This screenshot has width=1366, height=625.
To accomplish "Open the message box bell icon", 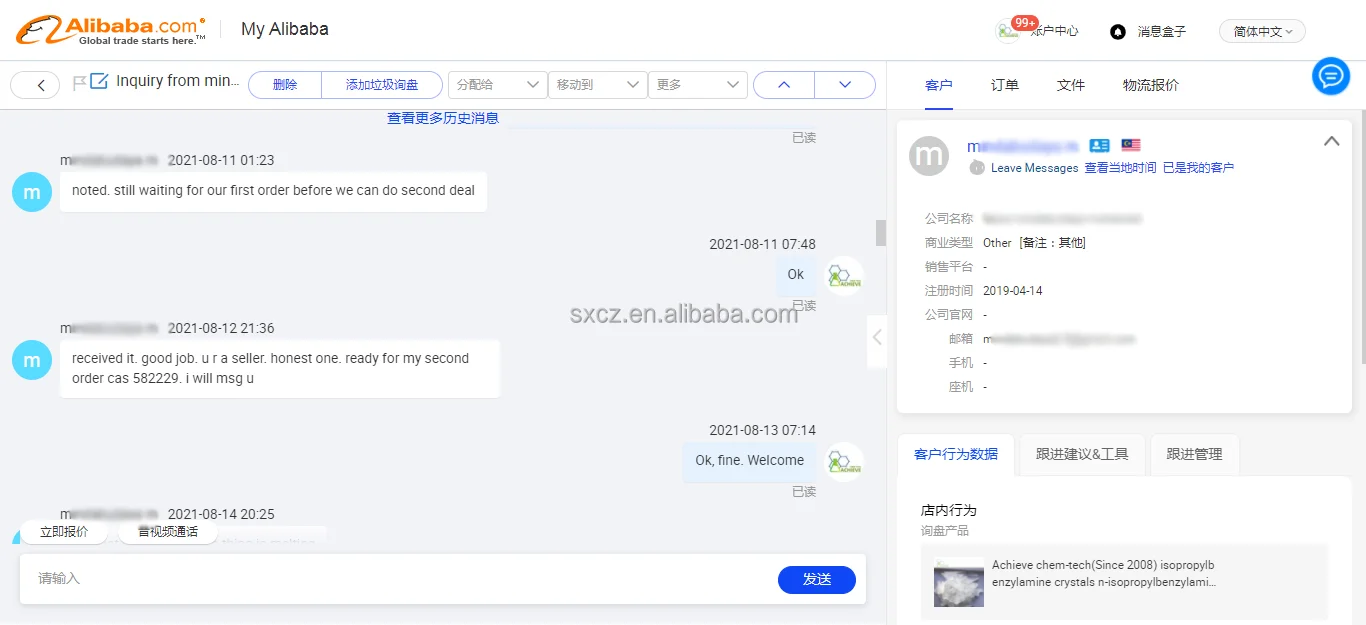I will (1118, 31).
